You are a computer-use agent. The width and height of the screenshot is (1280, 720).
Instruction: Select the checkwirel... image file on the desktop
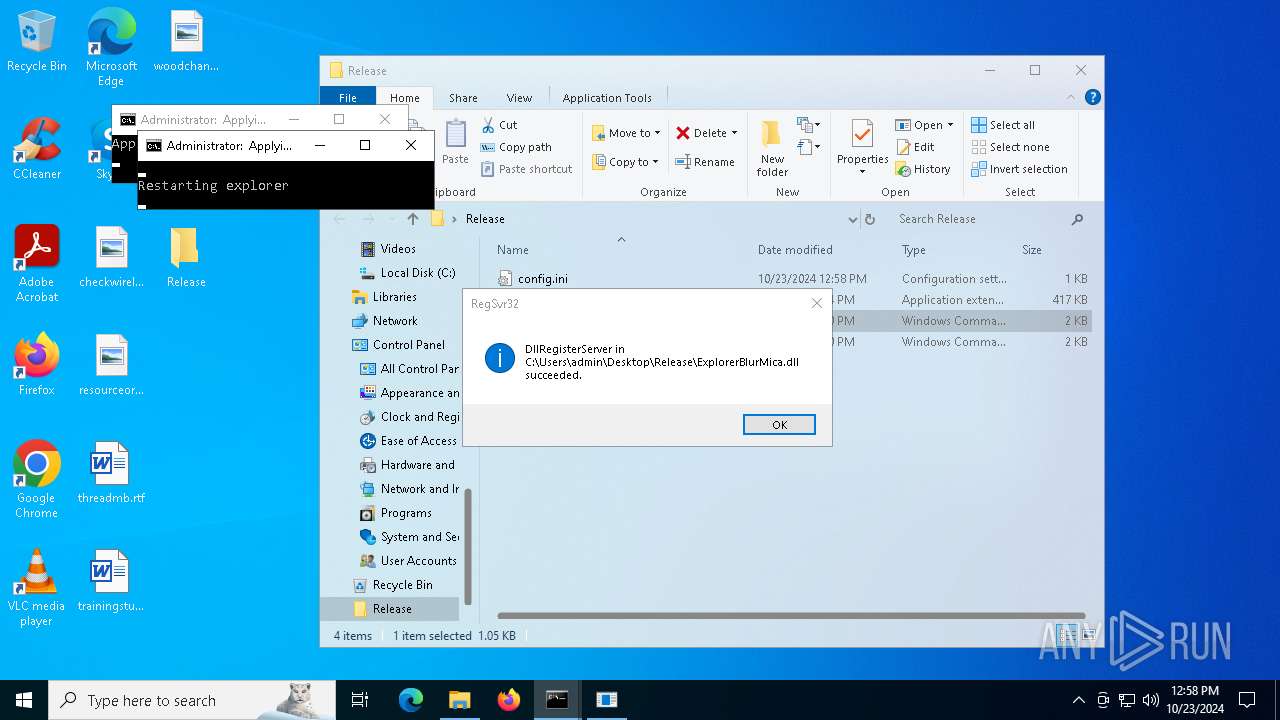tap(111, 256)
